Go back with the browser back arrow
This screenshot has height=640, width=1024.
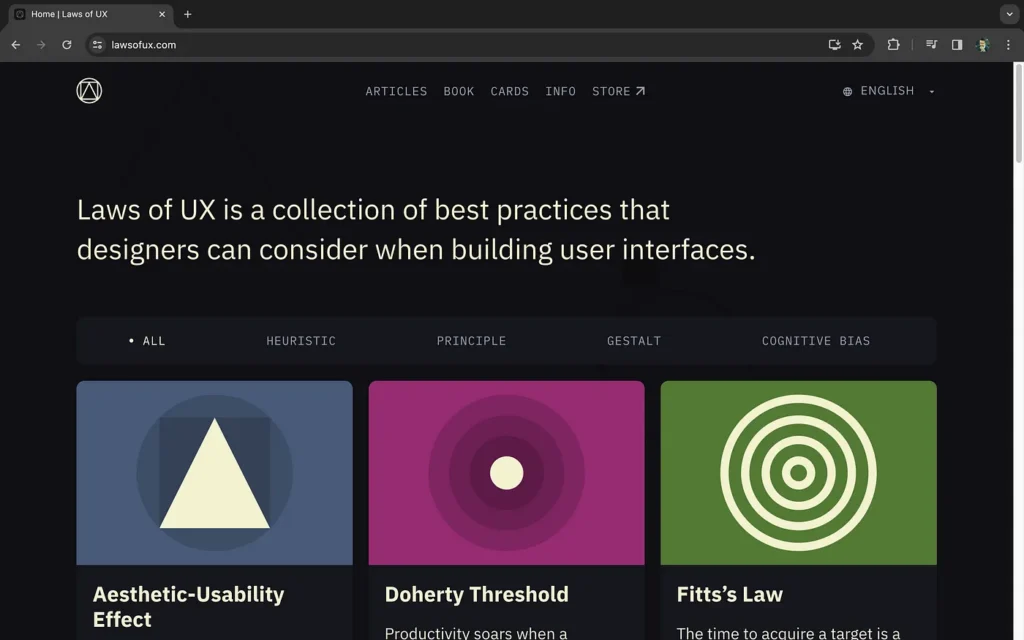pos(16,45)
